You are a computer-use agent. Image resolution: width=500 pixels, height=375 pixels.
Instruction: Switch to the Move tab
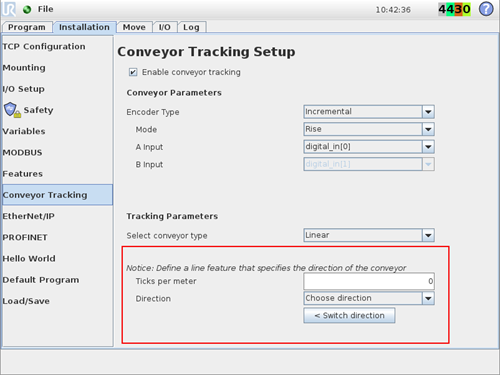134,27
